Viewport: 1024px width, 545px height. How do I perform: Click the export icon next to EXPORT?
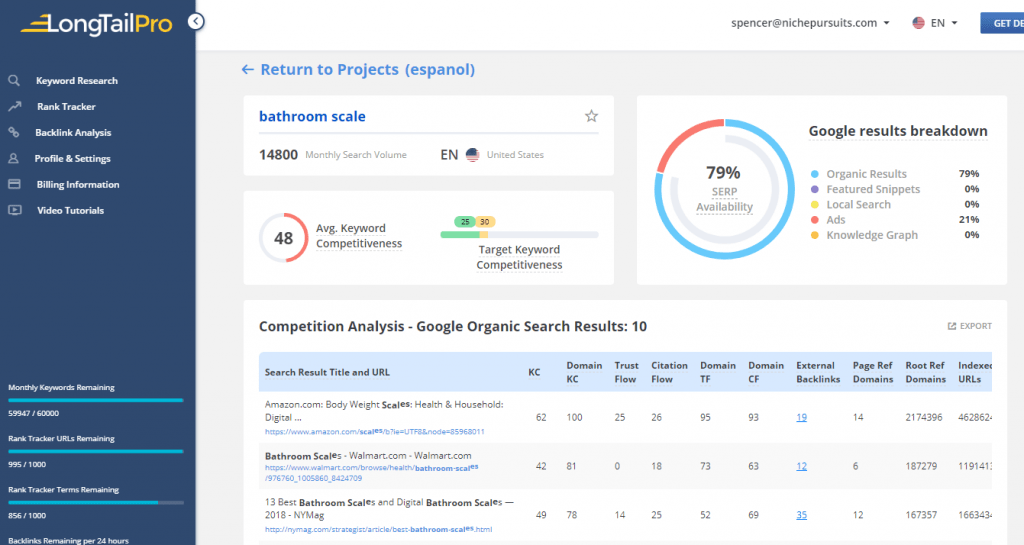pos(952,326)
